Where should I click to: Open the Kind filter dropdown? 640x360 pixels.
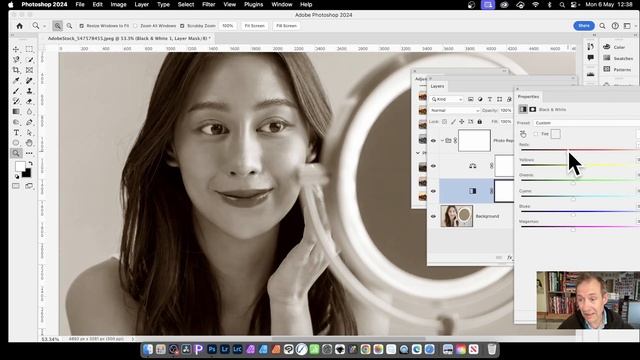point(447,99)
